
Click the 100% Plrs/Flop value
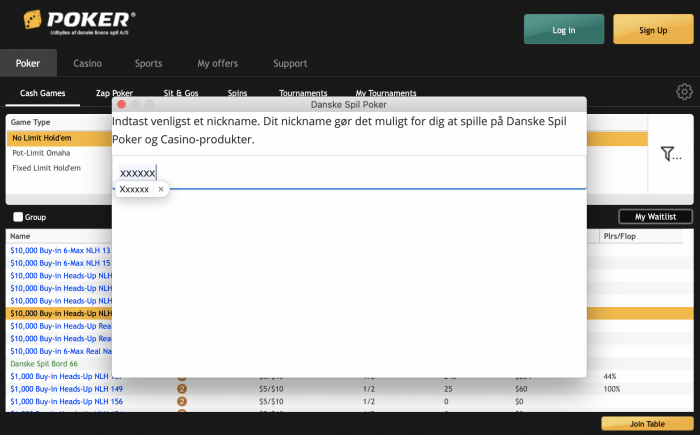click(612, 389)
